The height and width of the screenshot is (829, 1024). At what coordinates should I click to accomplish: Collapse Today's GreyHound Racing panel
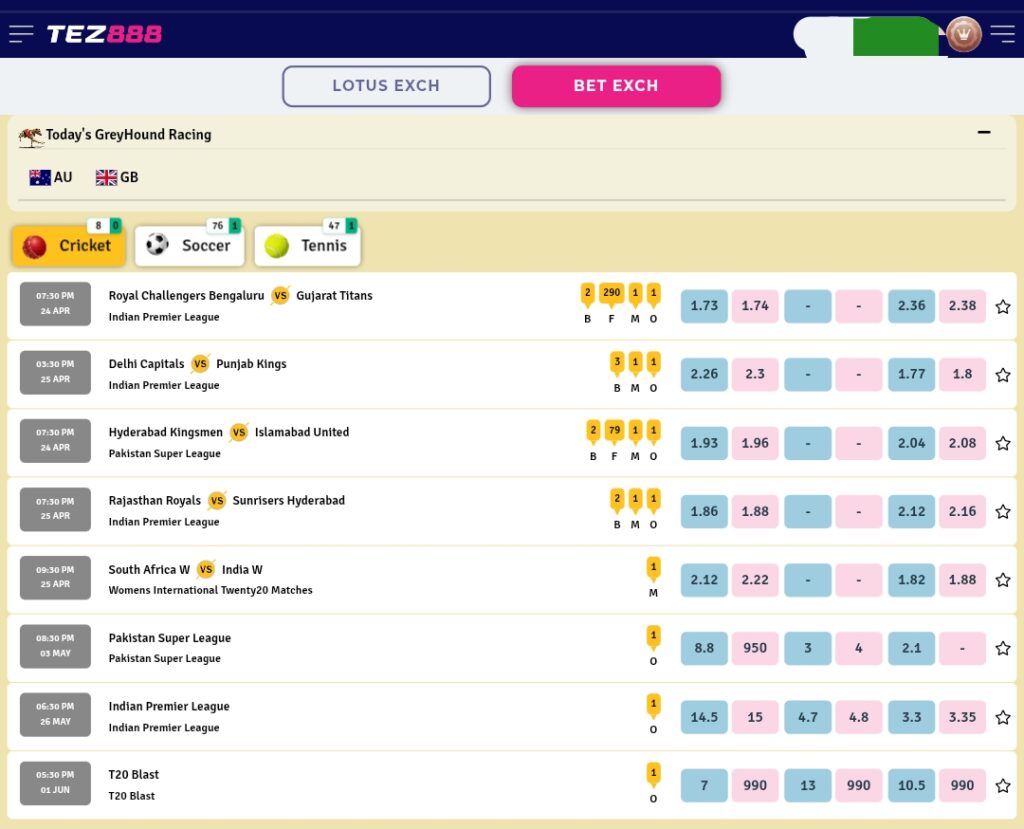(x=984, y=133)
